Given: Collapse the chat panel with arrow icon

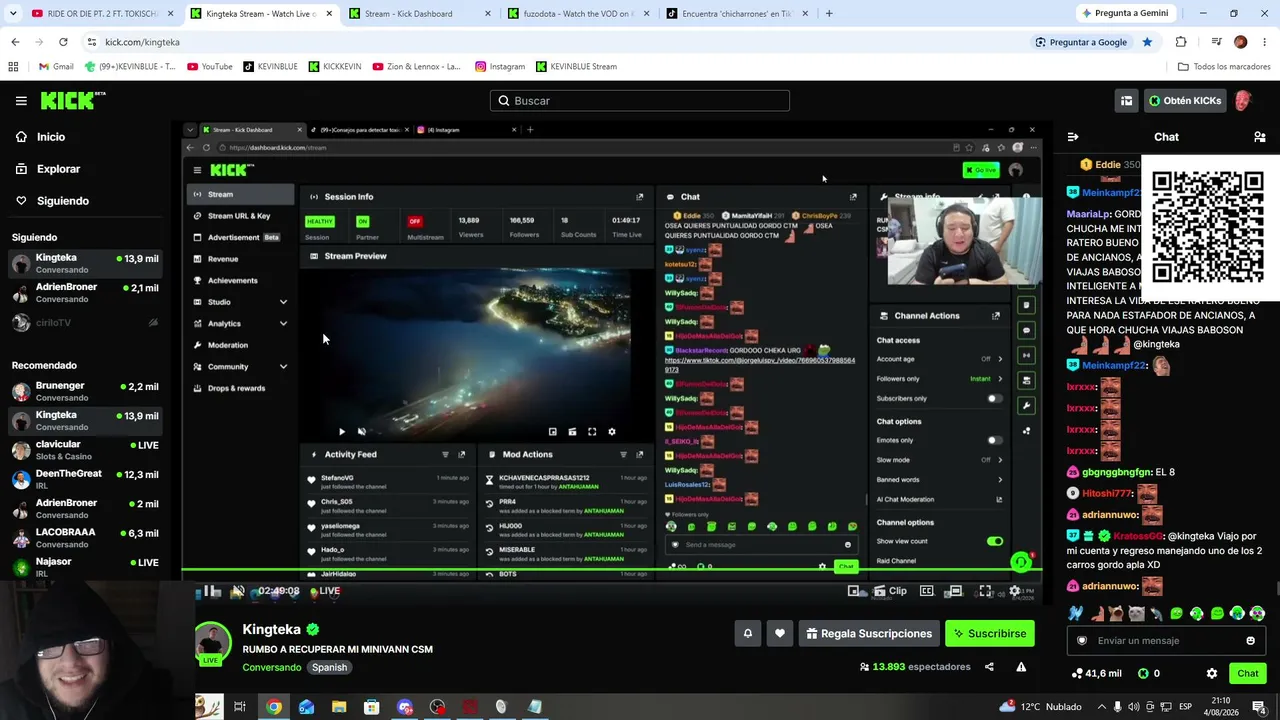Looking at the screenshot, I should coord(1073,137).
